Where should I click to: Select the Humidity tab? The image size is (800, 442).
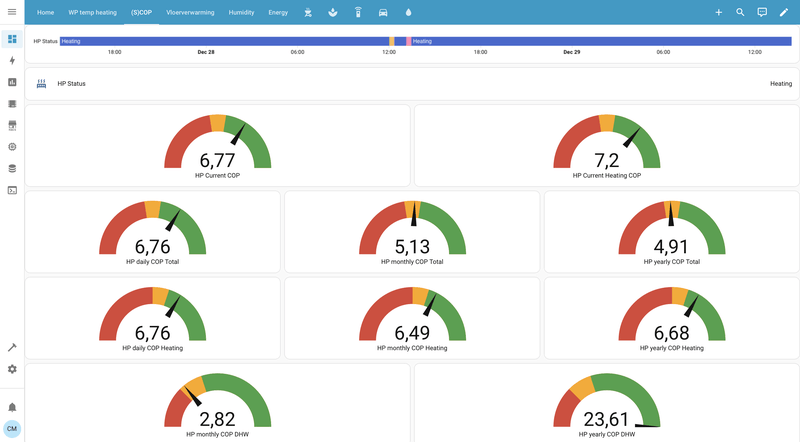241,13
